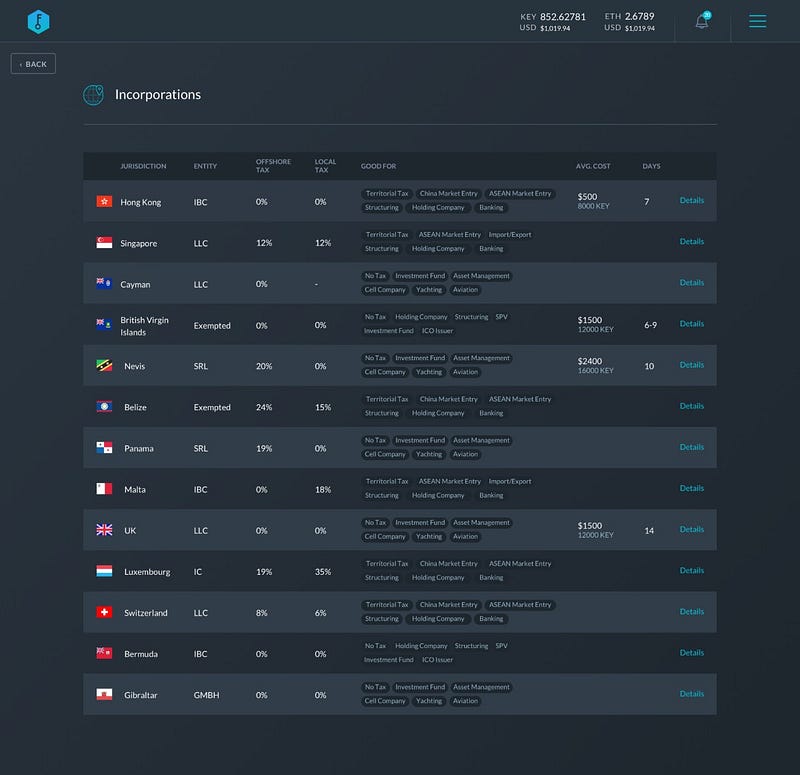Click the $2400 cost in Nevis row
800x775 pixels.
(x=589, y=361)
